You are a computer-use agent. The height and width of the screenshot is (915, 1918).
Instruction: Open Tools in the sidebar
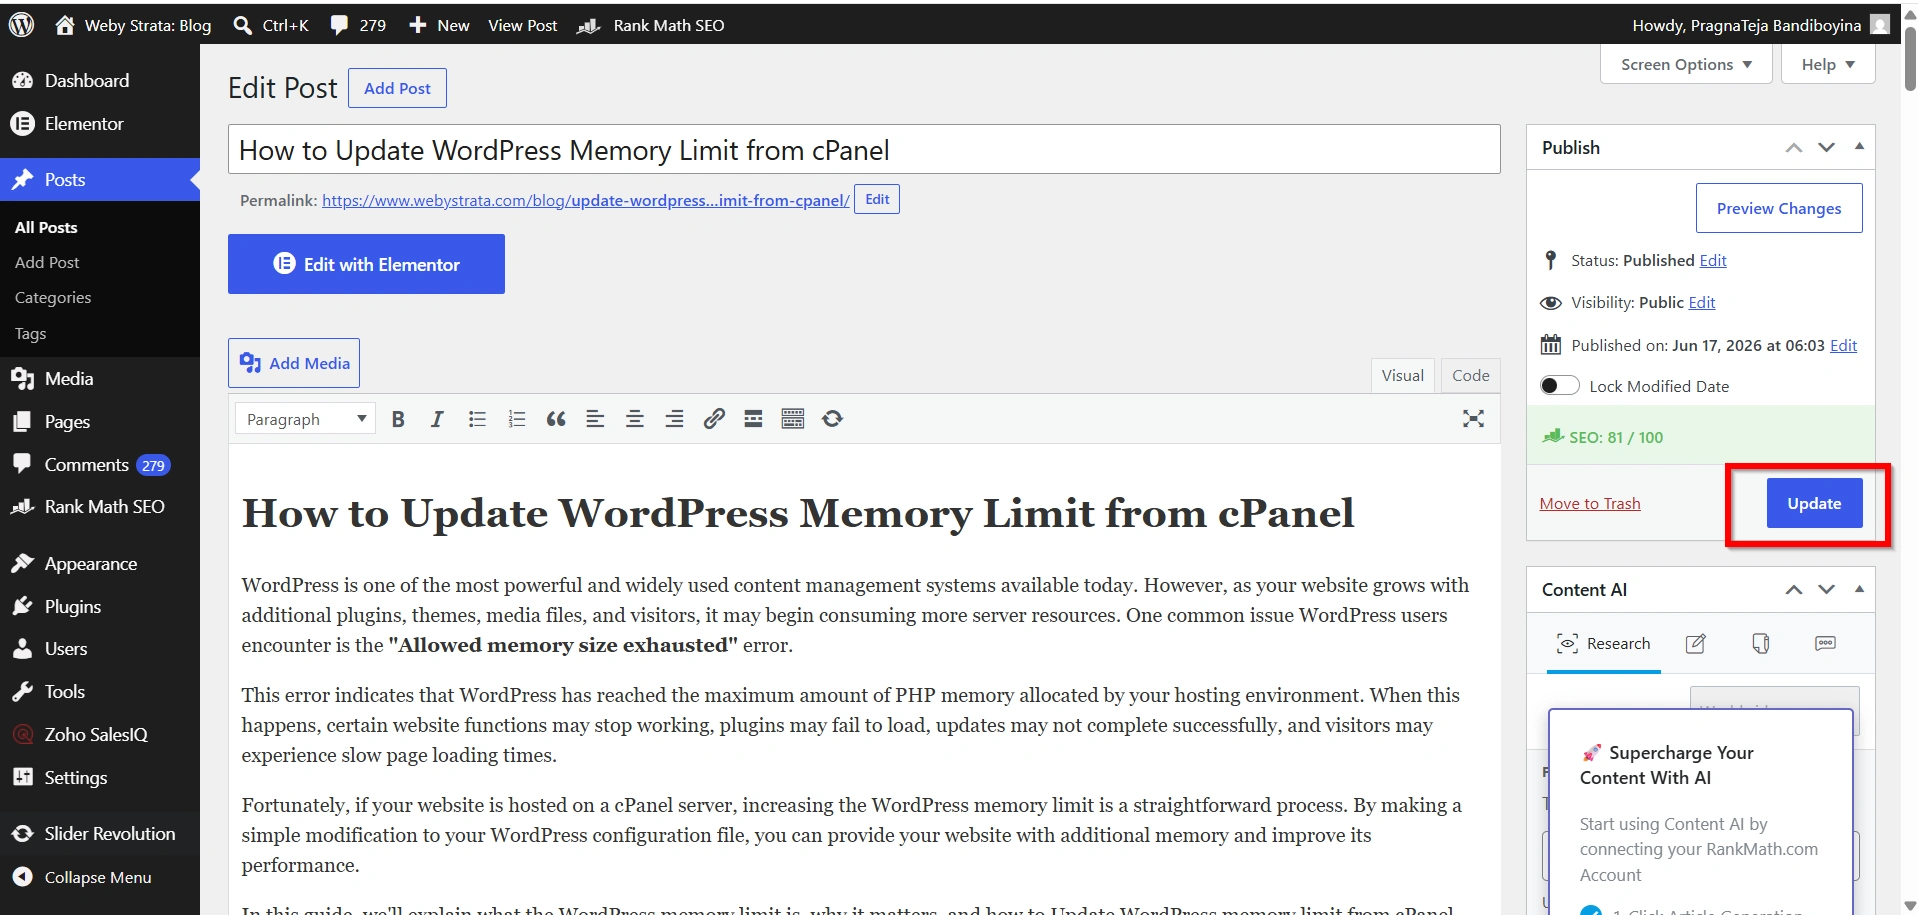coord(100,692)
